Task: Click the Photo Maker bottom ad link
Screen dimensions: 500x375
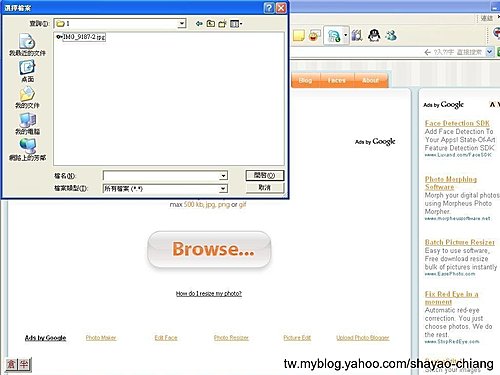Action: [x=101, y=338]
